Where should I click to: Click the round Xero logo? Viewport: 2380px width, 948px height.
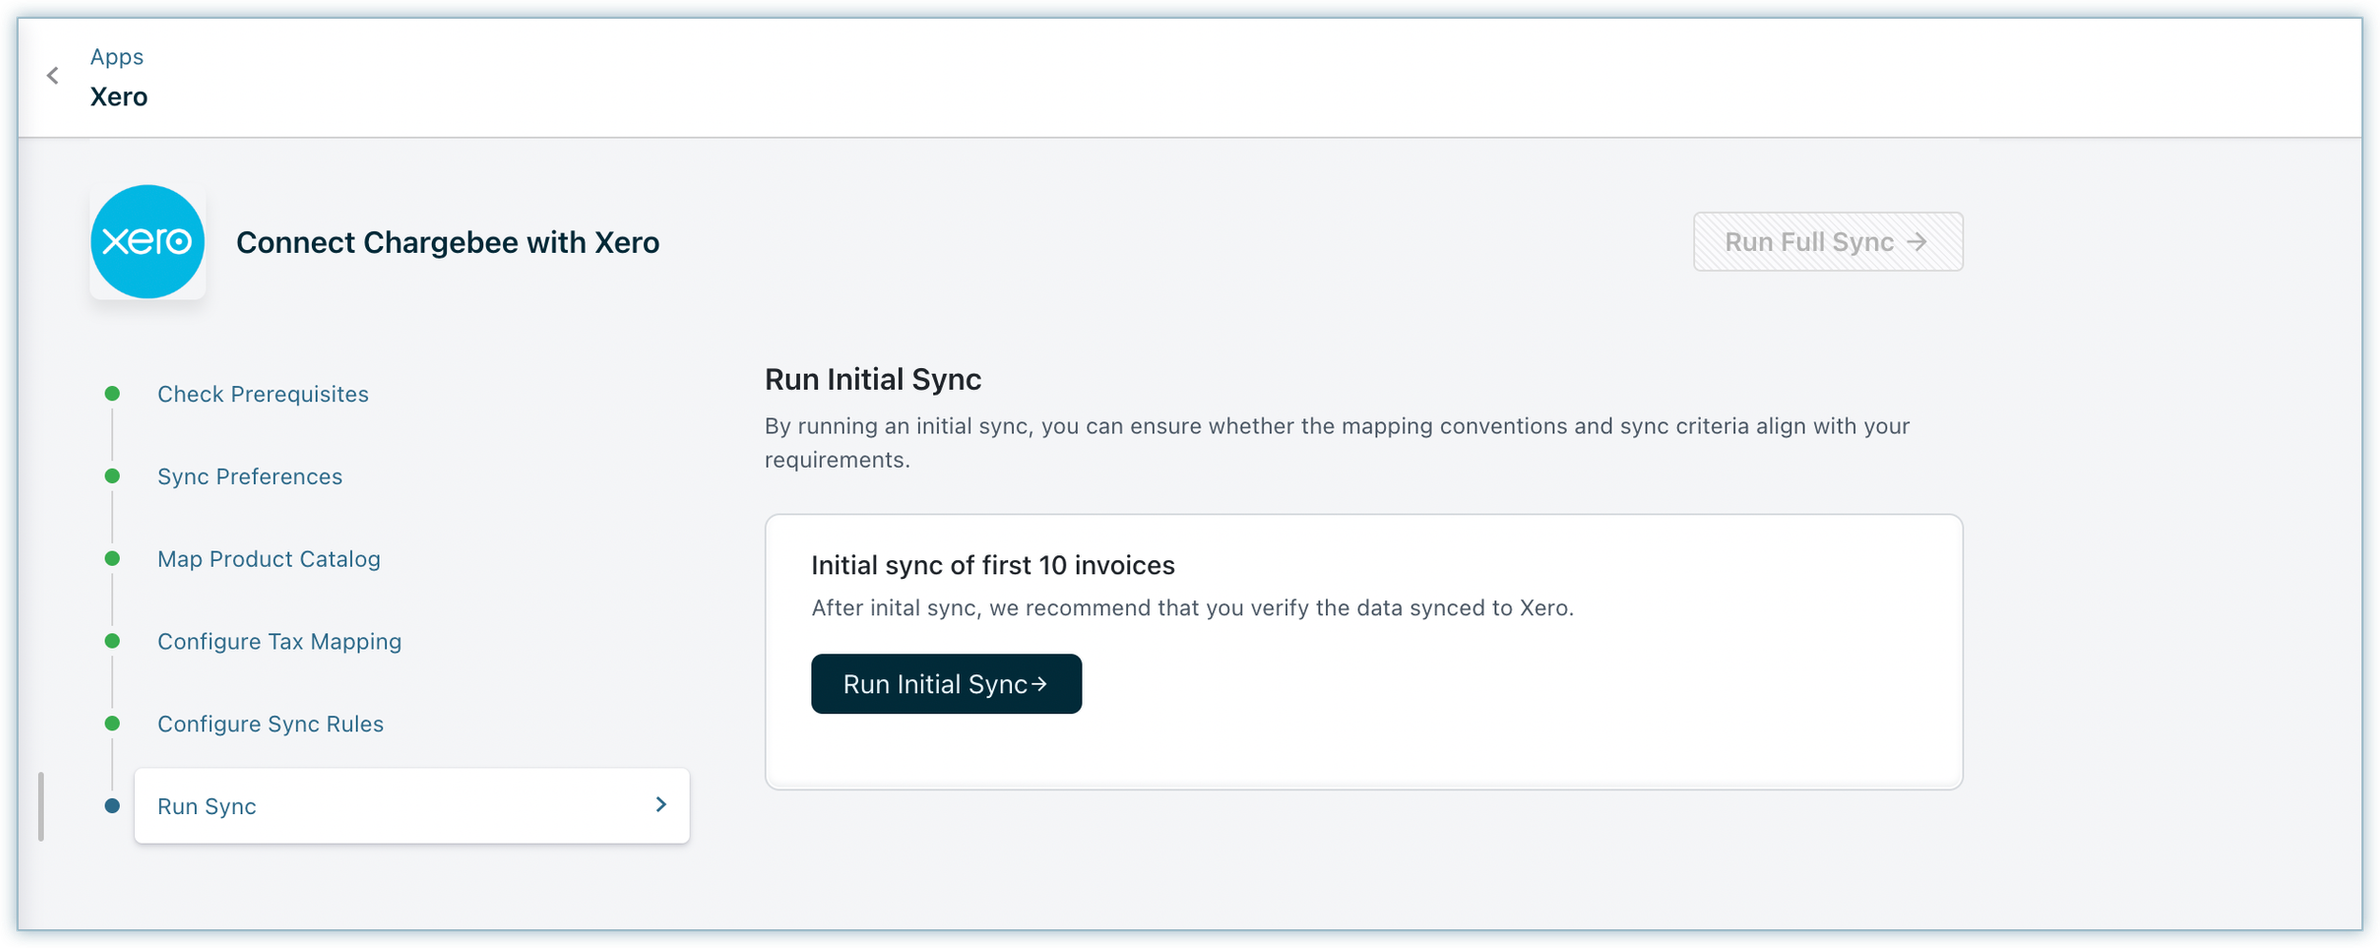(148, 242)
